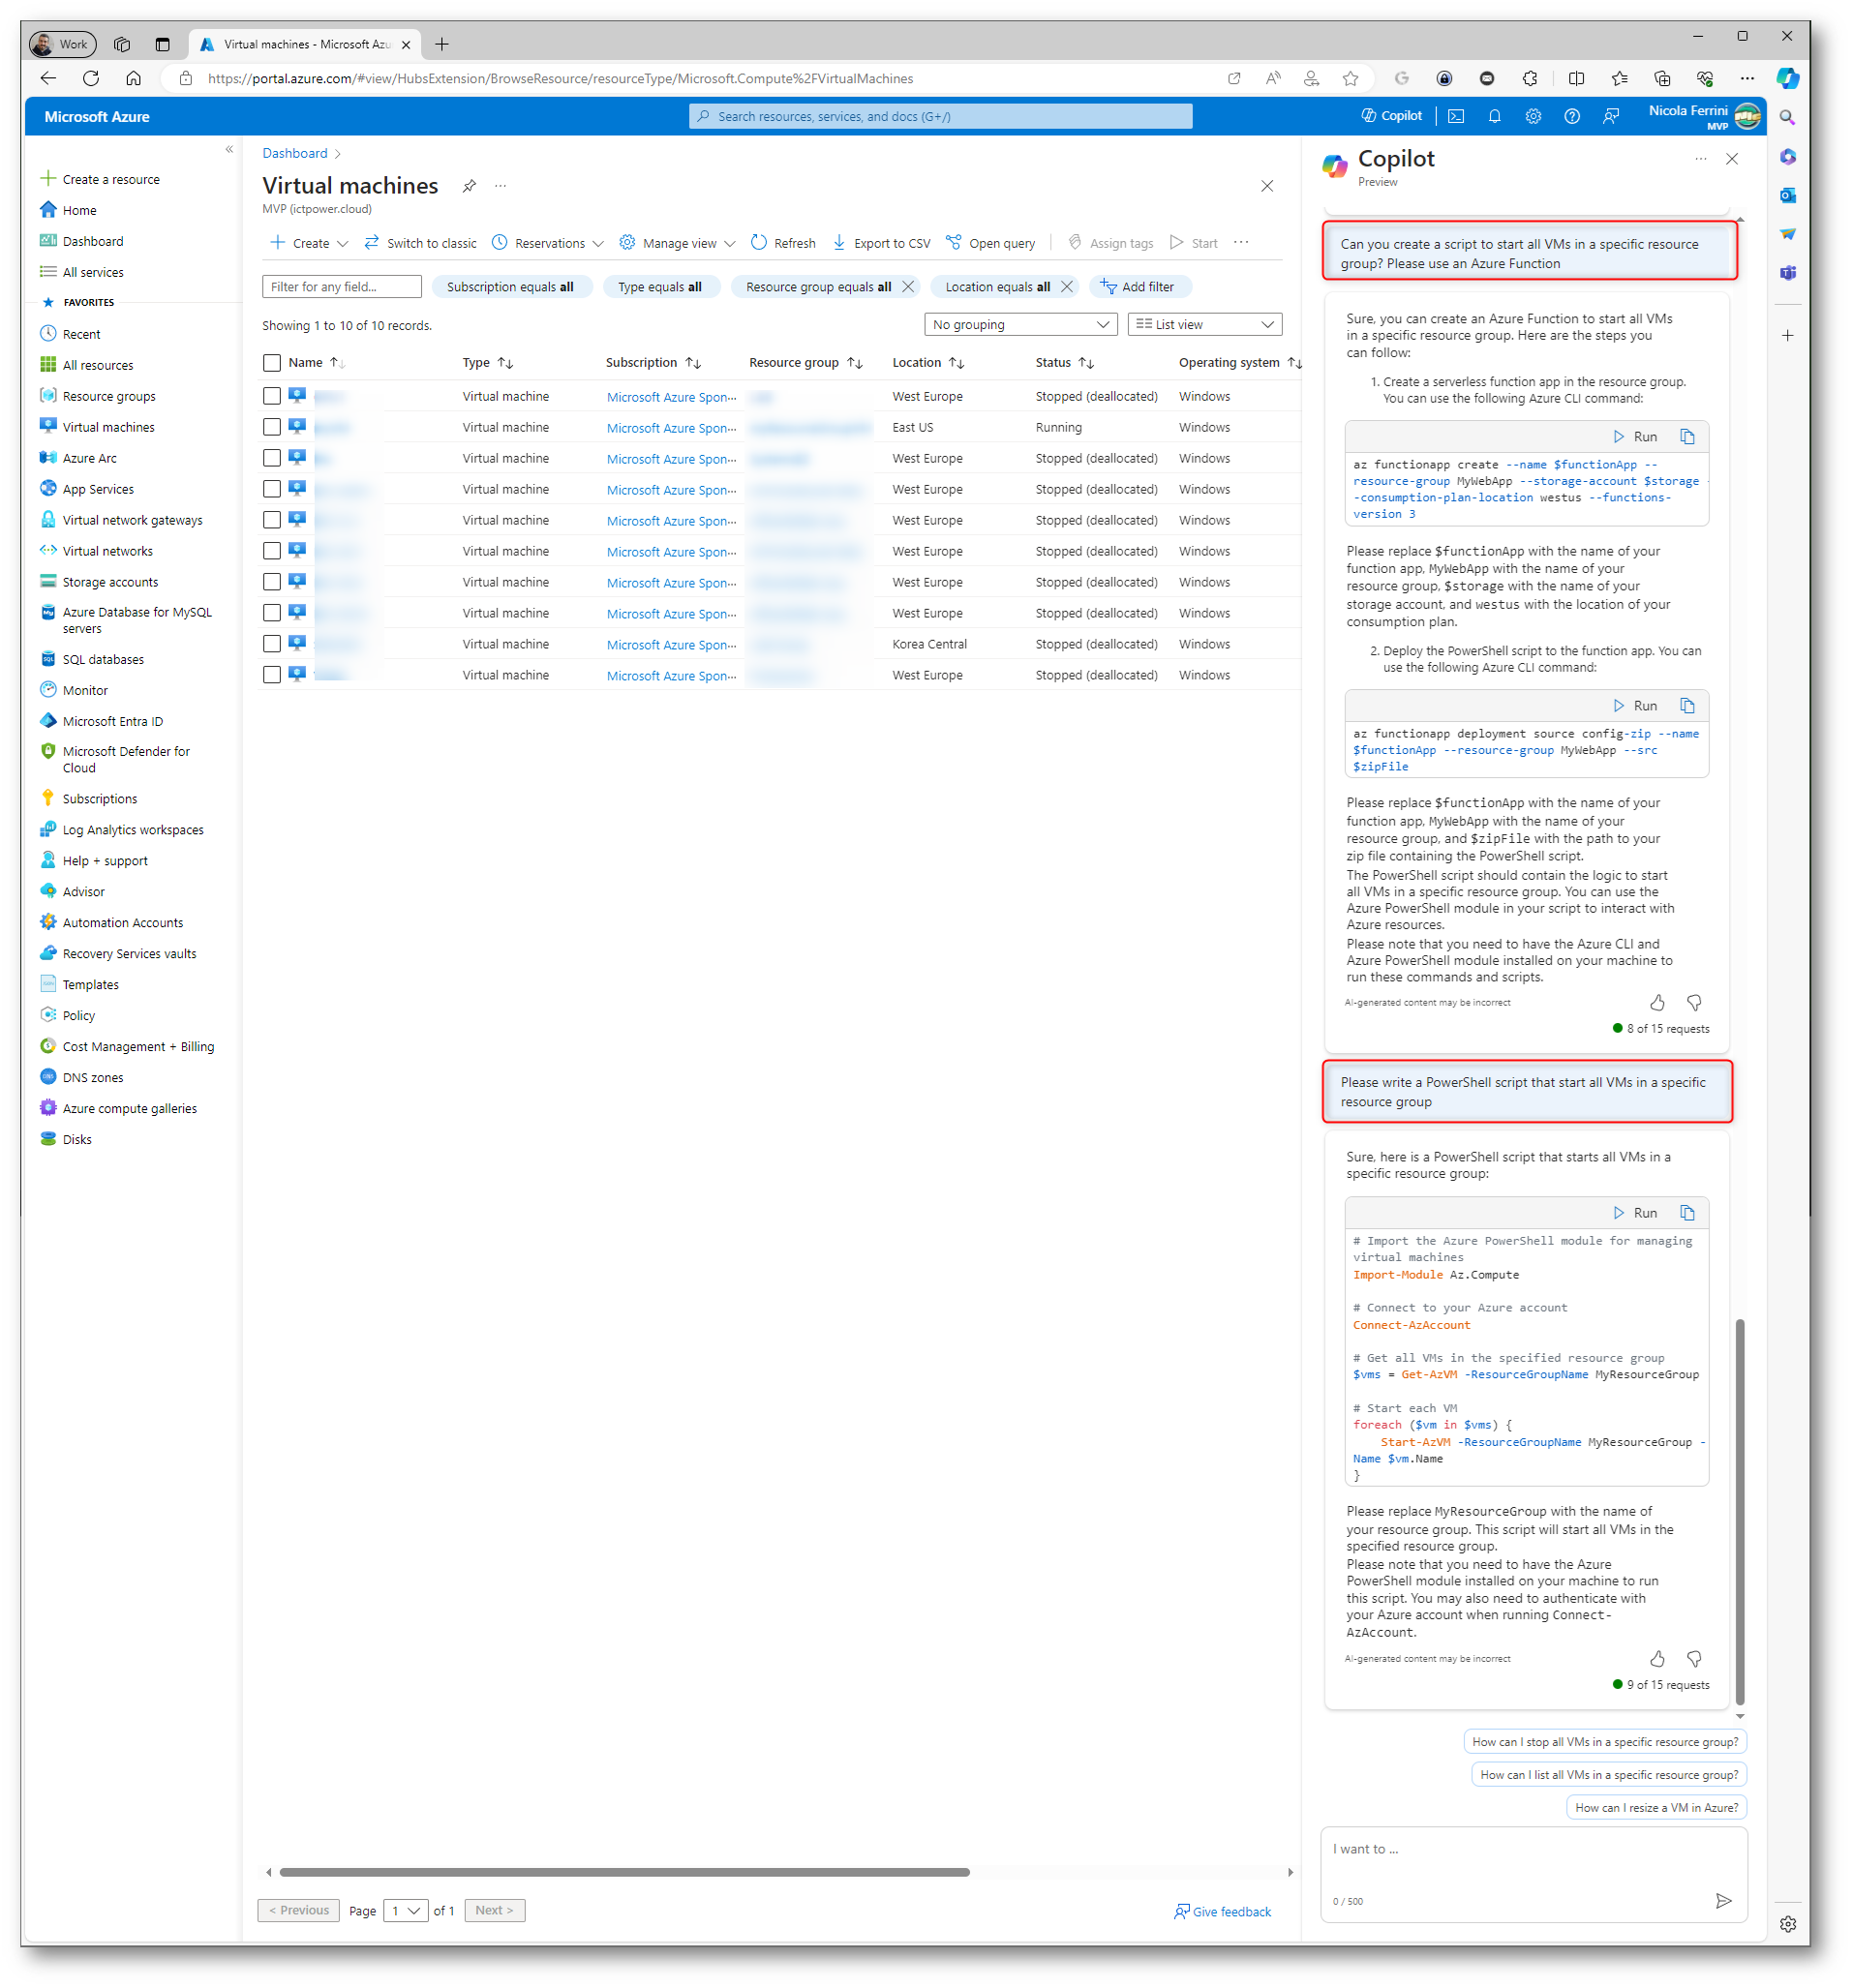This screenshot has height=1988, width=1852.
Task: Select all virtual machines checkbox
Action: (x=272, y=363)
